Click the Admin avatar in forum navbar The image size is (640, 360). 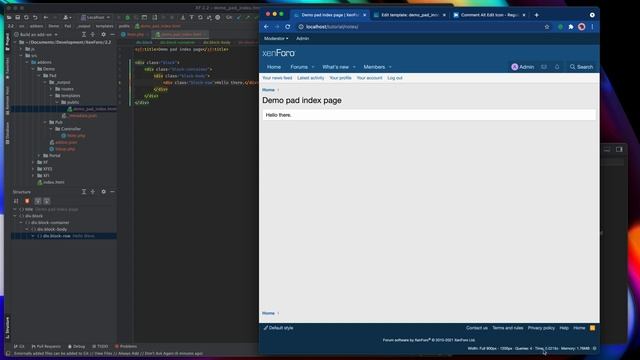[515, 67]
